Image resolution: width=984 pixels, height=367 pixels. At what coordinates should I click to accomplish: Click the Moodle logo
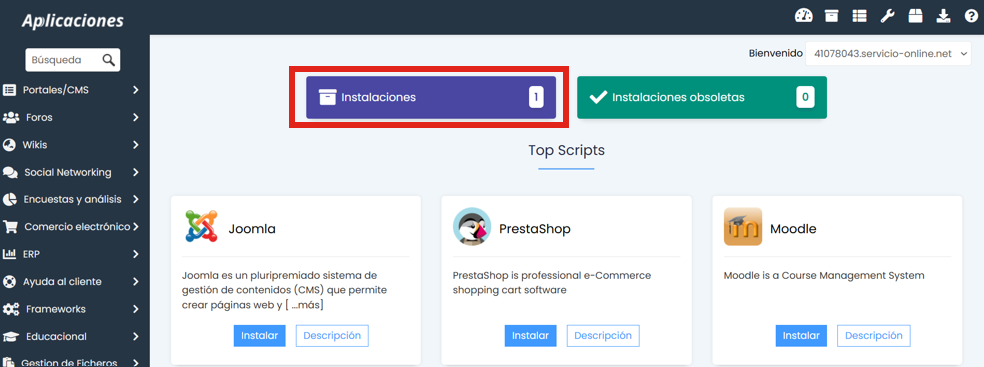(x=743, y=226)
